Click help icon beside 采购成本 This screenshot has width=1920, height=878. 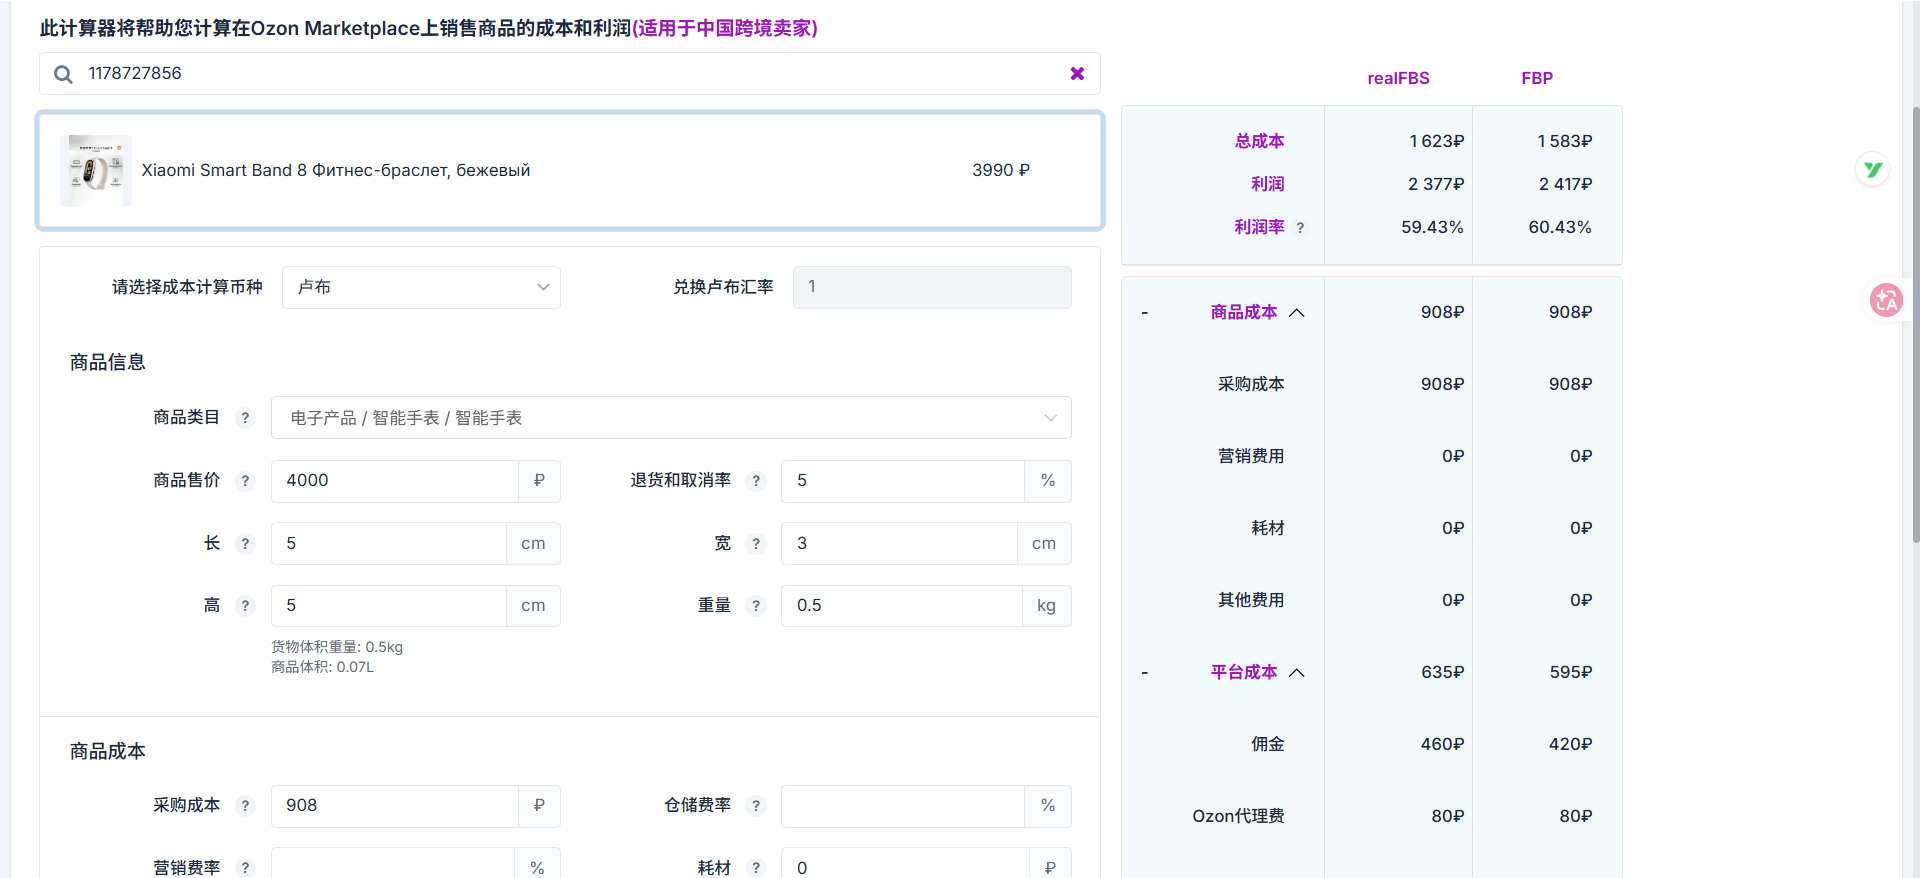[245, 806]
